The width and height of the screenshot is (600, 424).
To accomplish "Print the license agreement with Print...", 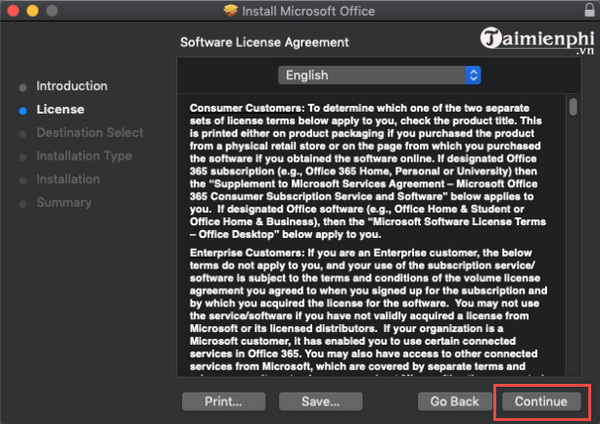I will click(x=223, y=401).
